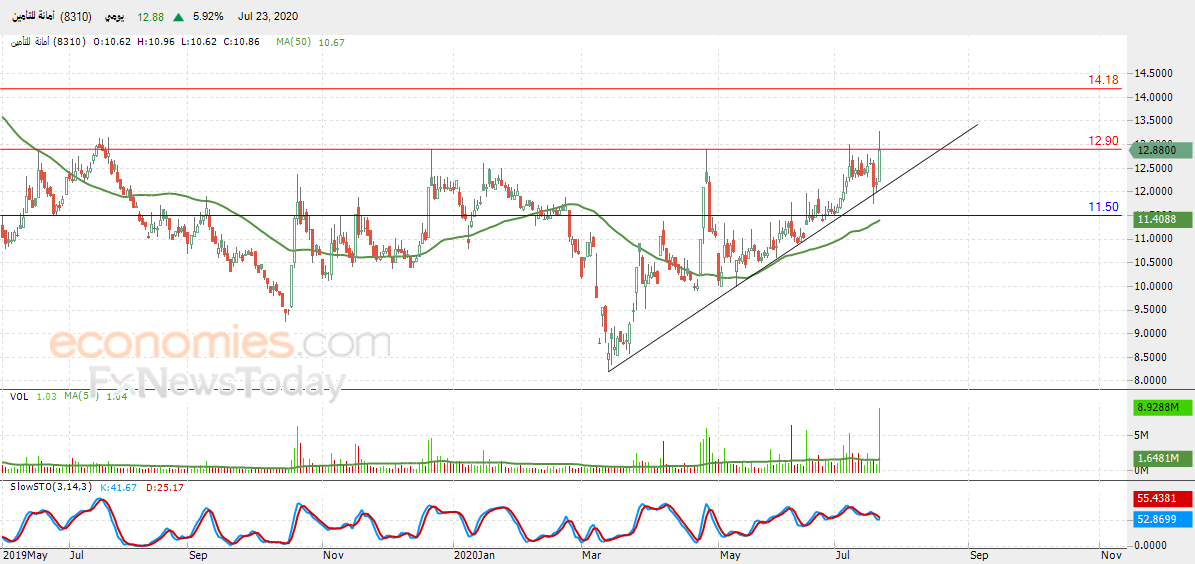The width and height of the screenshot is (1195, 564).
Task: Select the MA(50) 10.67 indicator label
Action: [x=311, y=43]
